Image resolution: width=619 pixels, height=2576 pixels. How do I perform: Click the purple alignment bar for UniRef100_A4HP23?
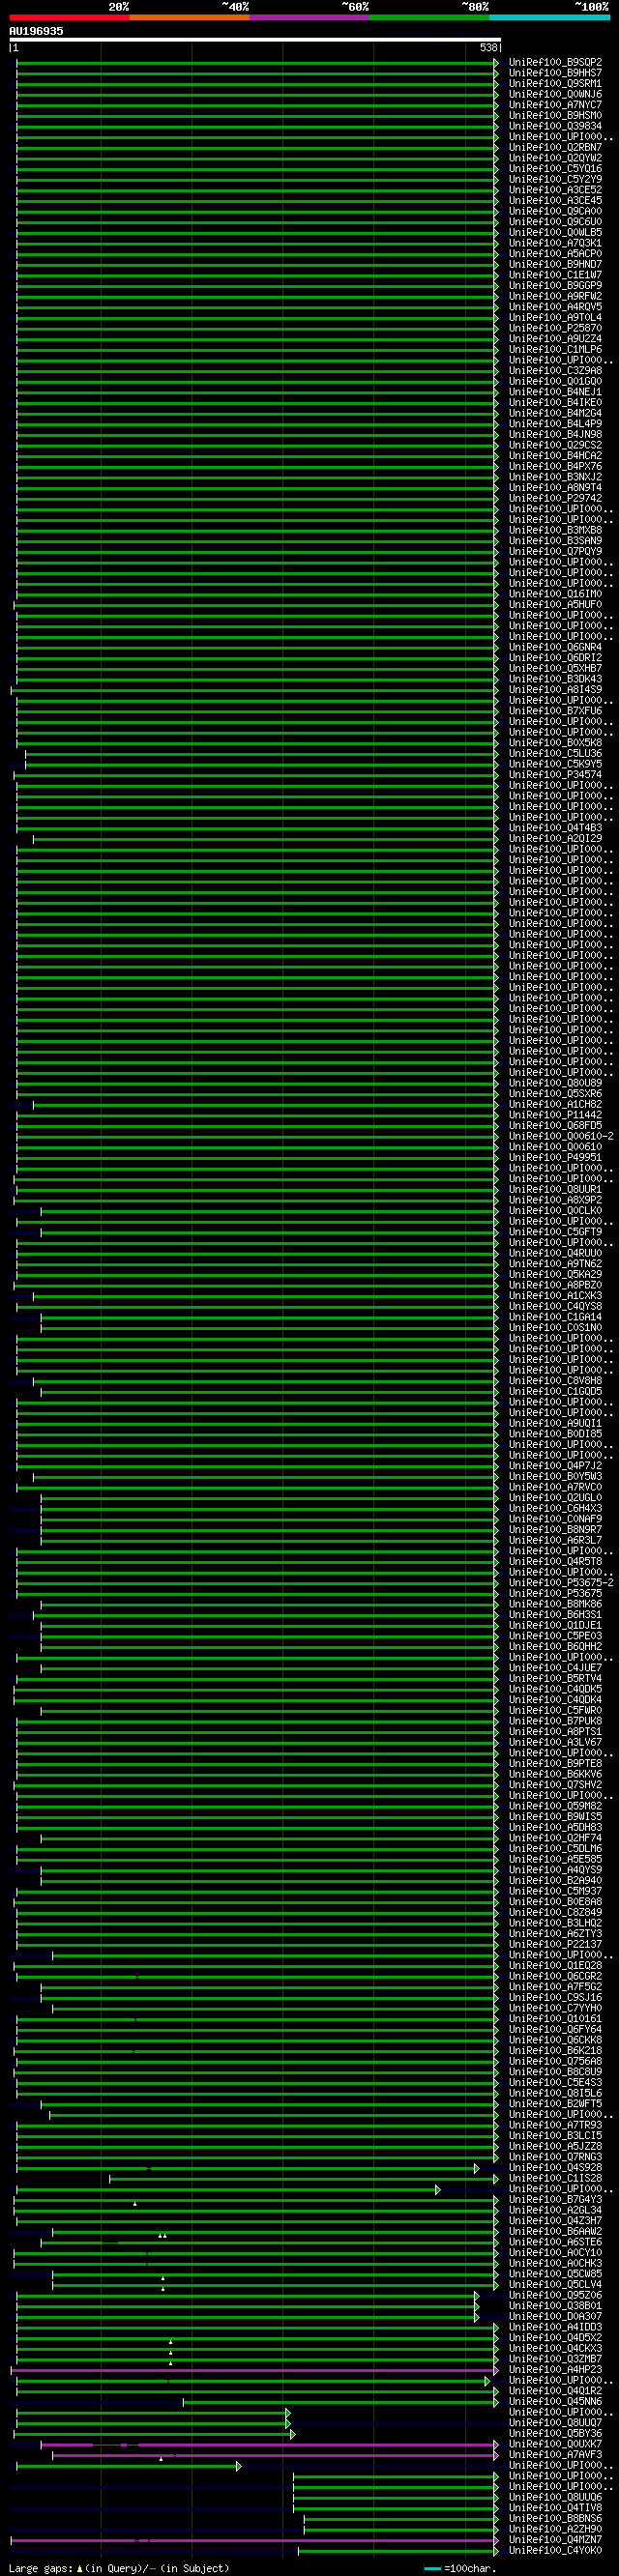254,2369
